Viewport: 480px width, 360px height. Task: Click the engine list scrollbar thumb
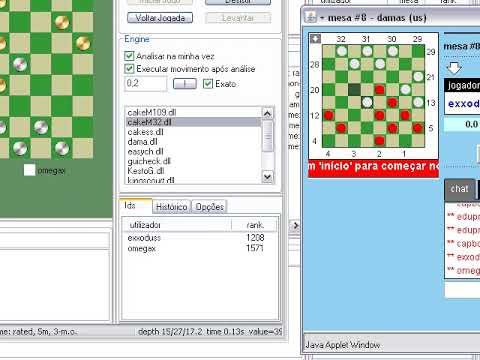point(267,136)
